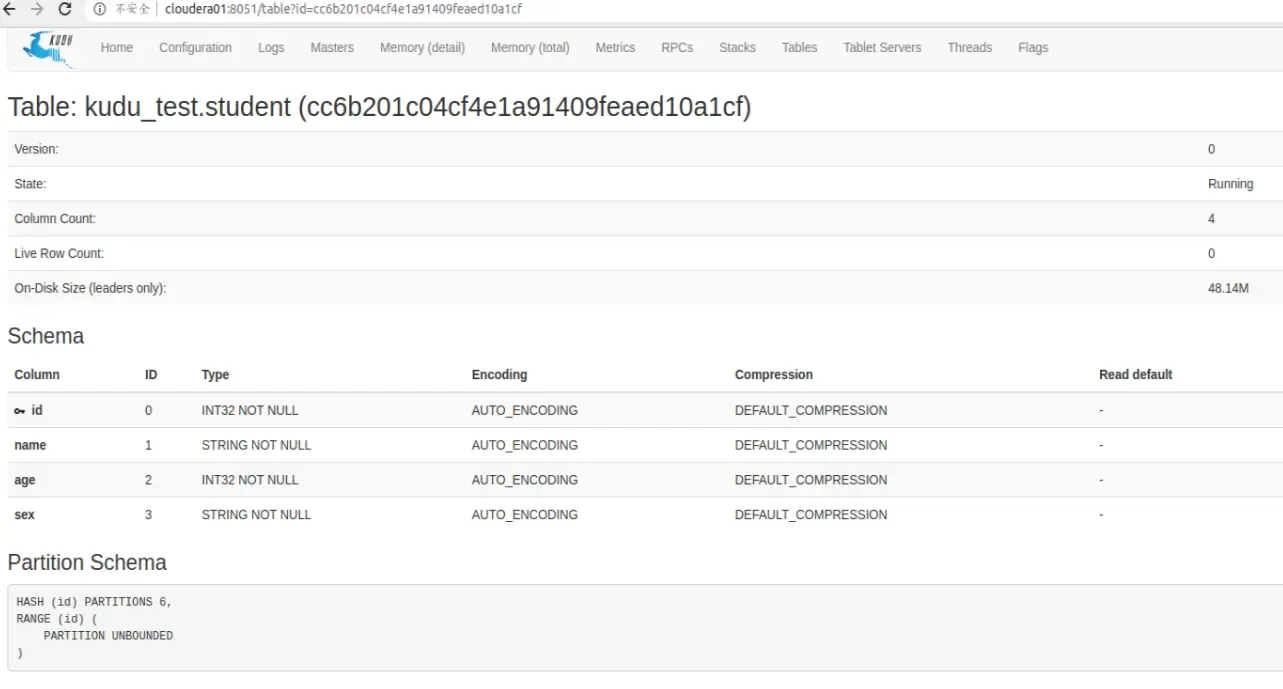1283x689 pixels.
Task: Click the primary key icon beside id
Action: 19,411
